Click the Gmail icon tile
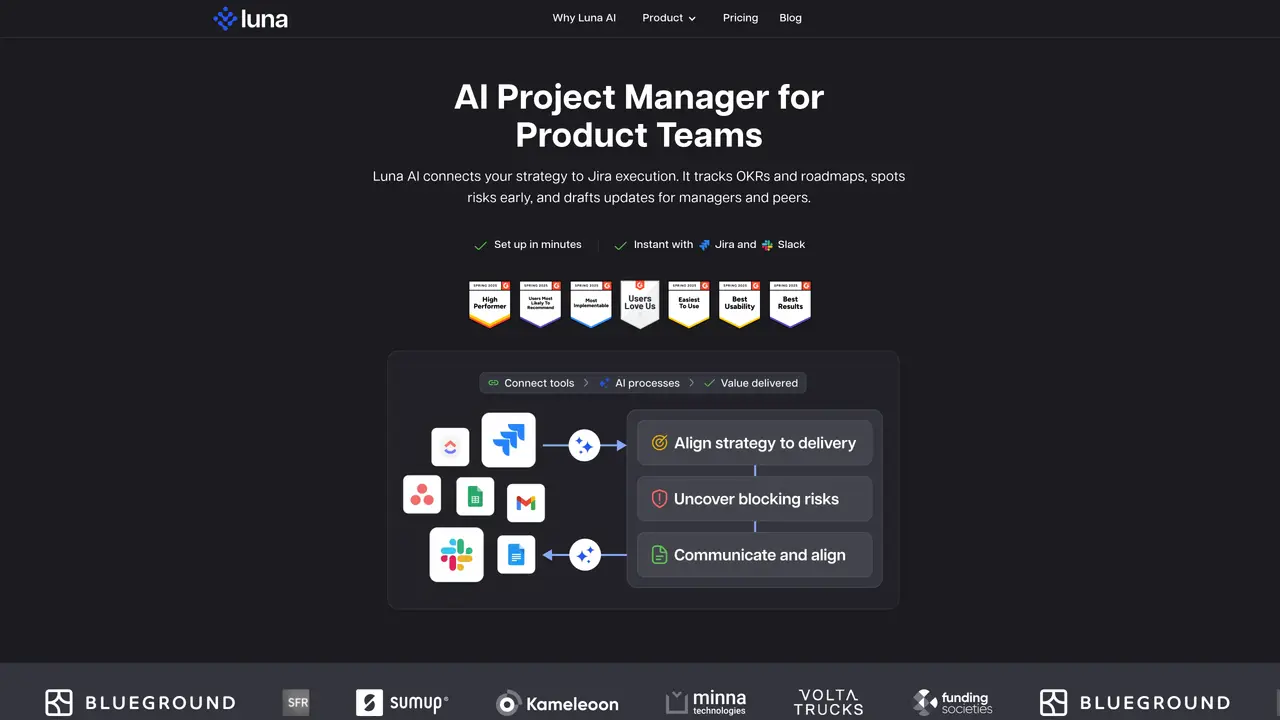Screen dimensions: 1280x720 (x=526, y=503)
